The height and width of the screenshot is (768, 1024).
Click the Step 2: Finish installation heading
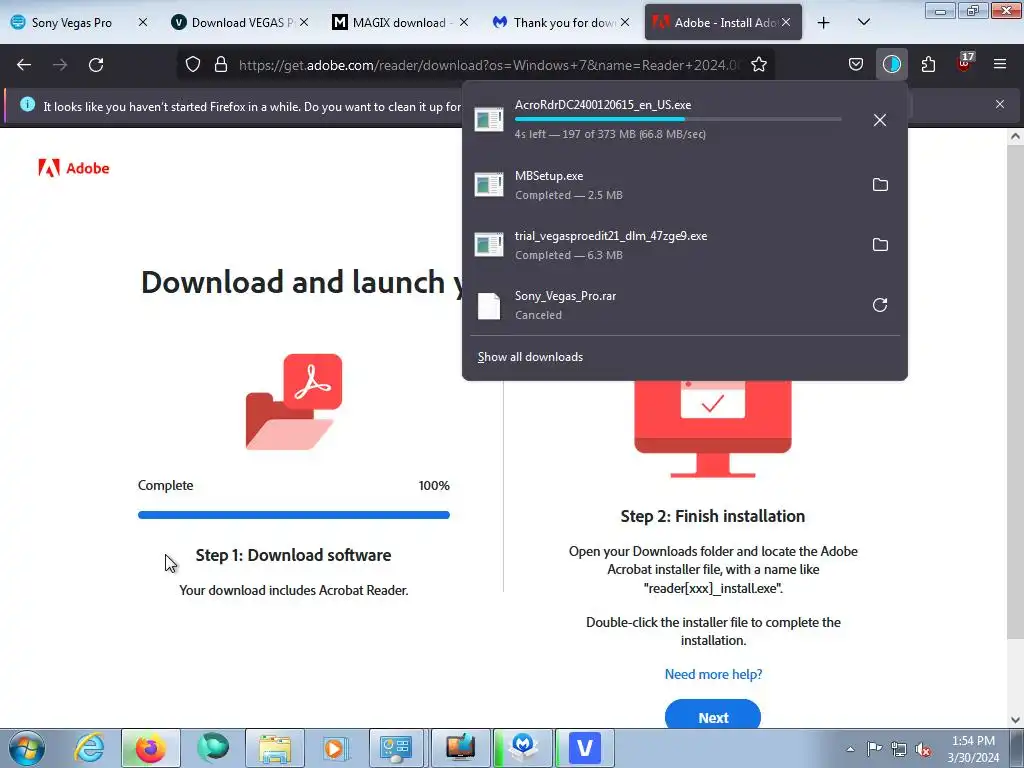(x=712, y=516)
